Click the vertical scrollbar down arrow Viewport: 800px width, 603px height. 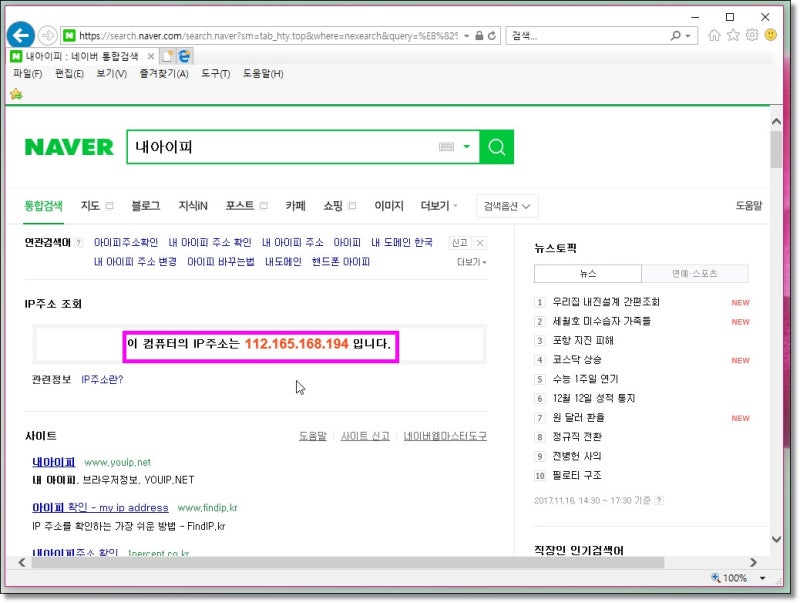[x=776, y=539]
